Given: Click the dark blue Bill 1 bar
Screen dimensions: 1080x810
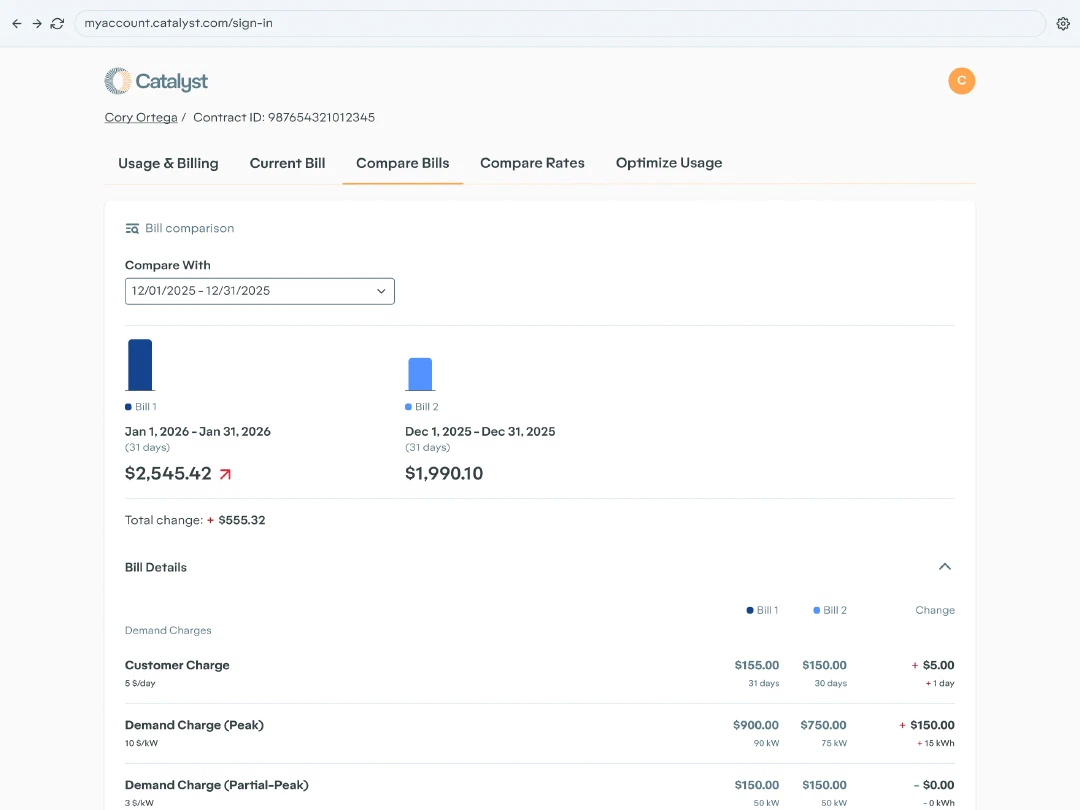Looking at the screenshot, I should click(140, 364).
